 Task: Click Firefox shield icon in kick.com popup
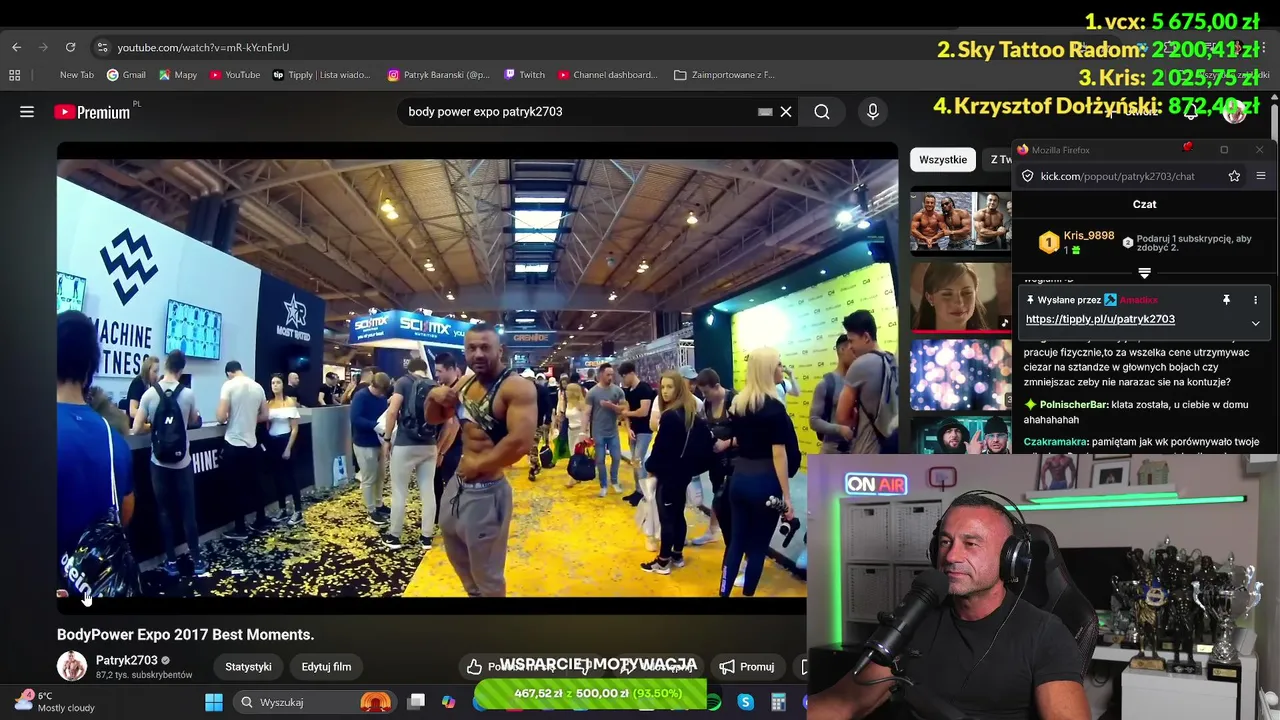click(x=1027, y=176)
